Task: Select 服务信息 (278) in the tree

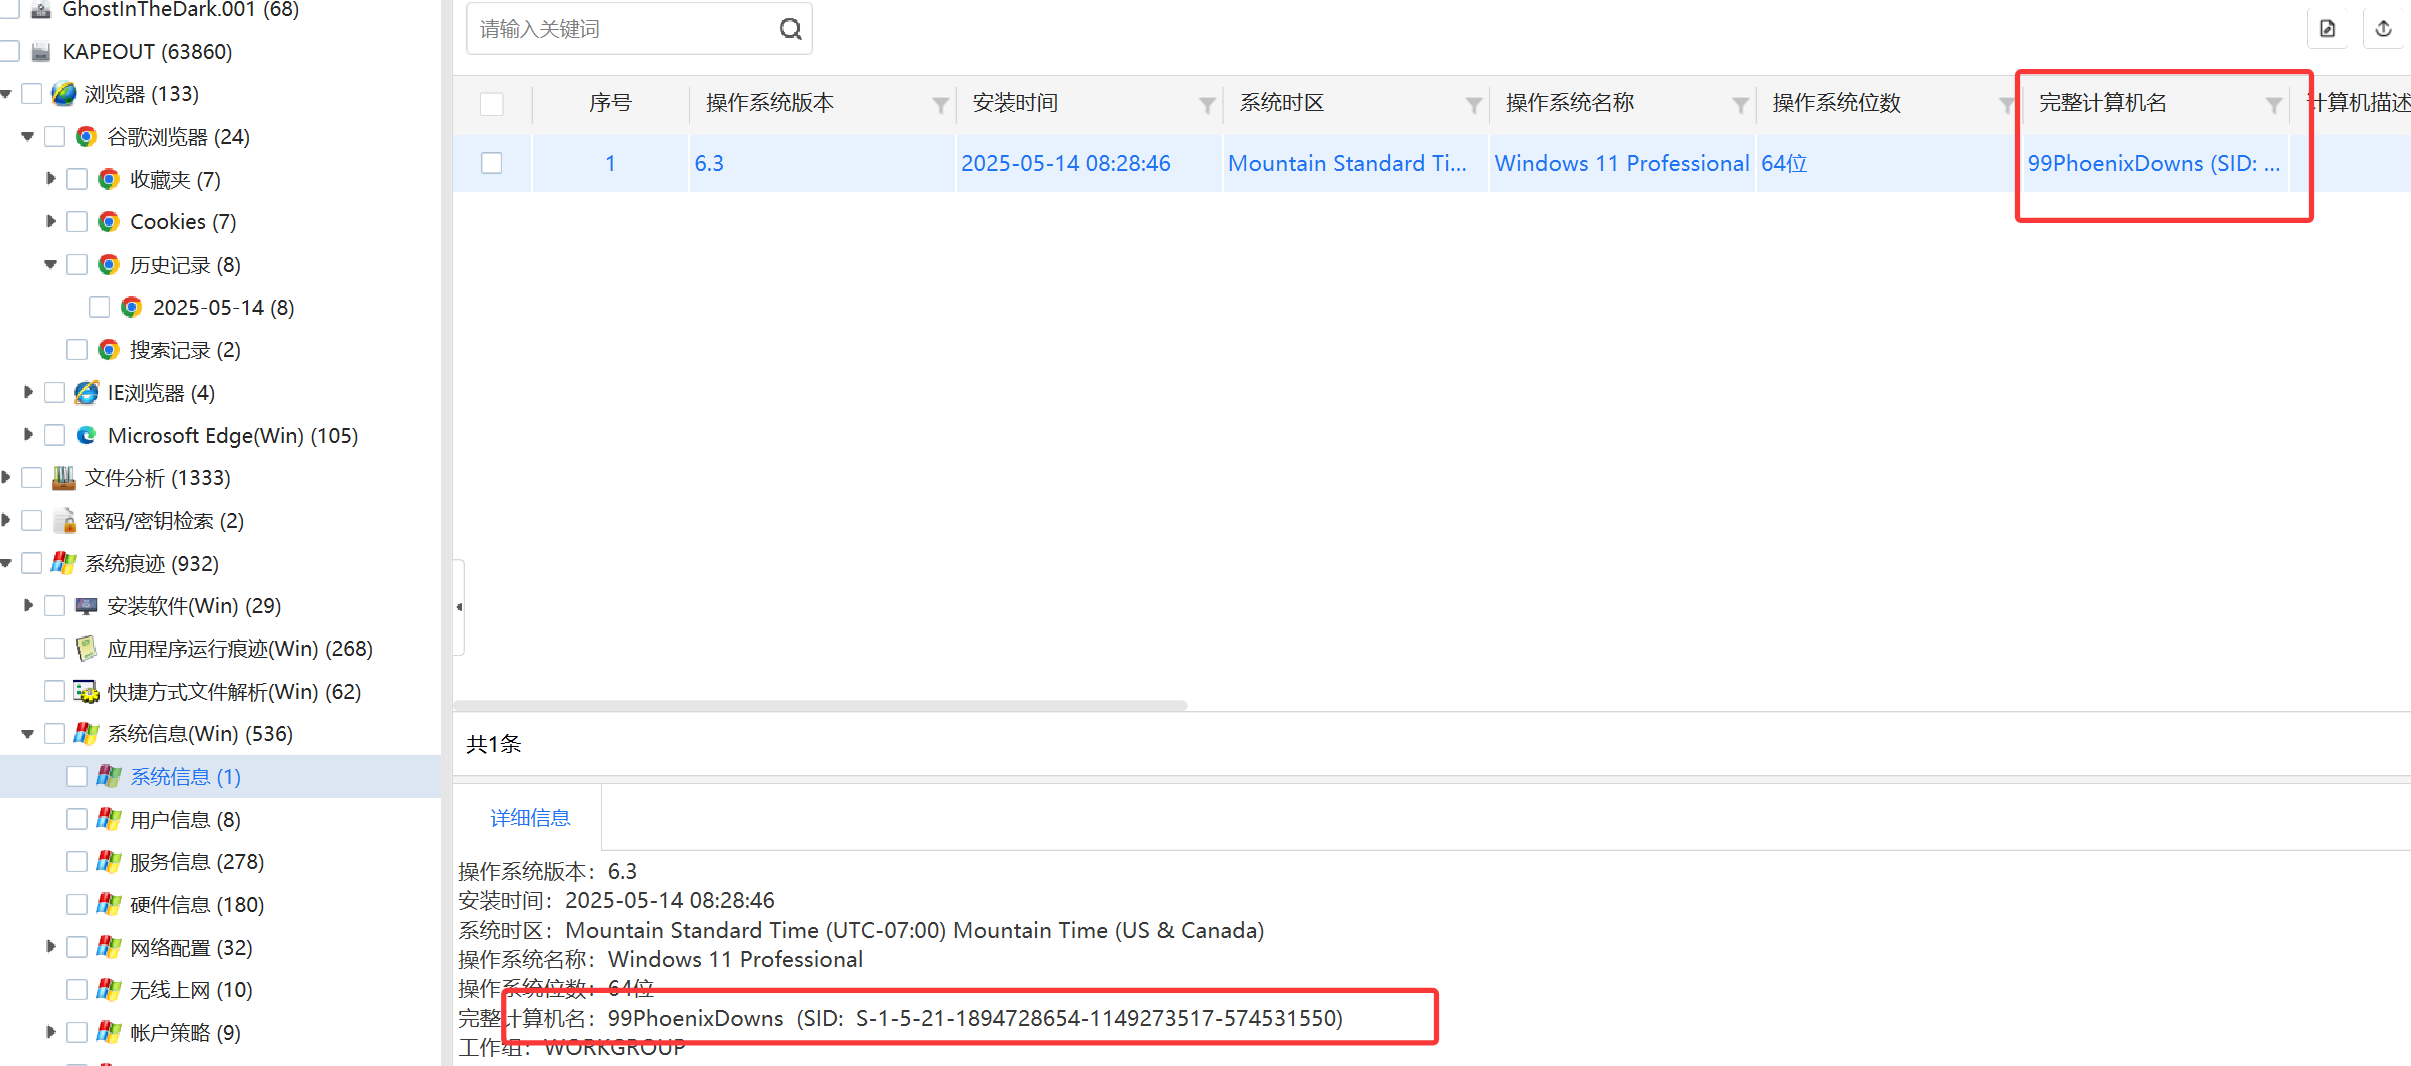Action: tap(197, 862)
